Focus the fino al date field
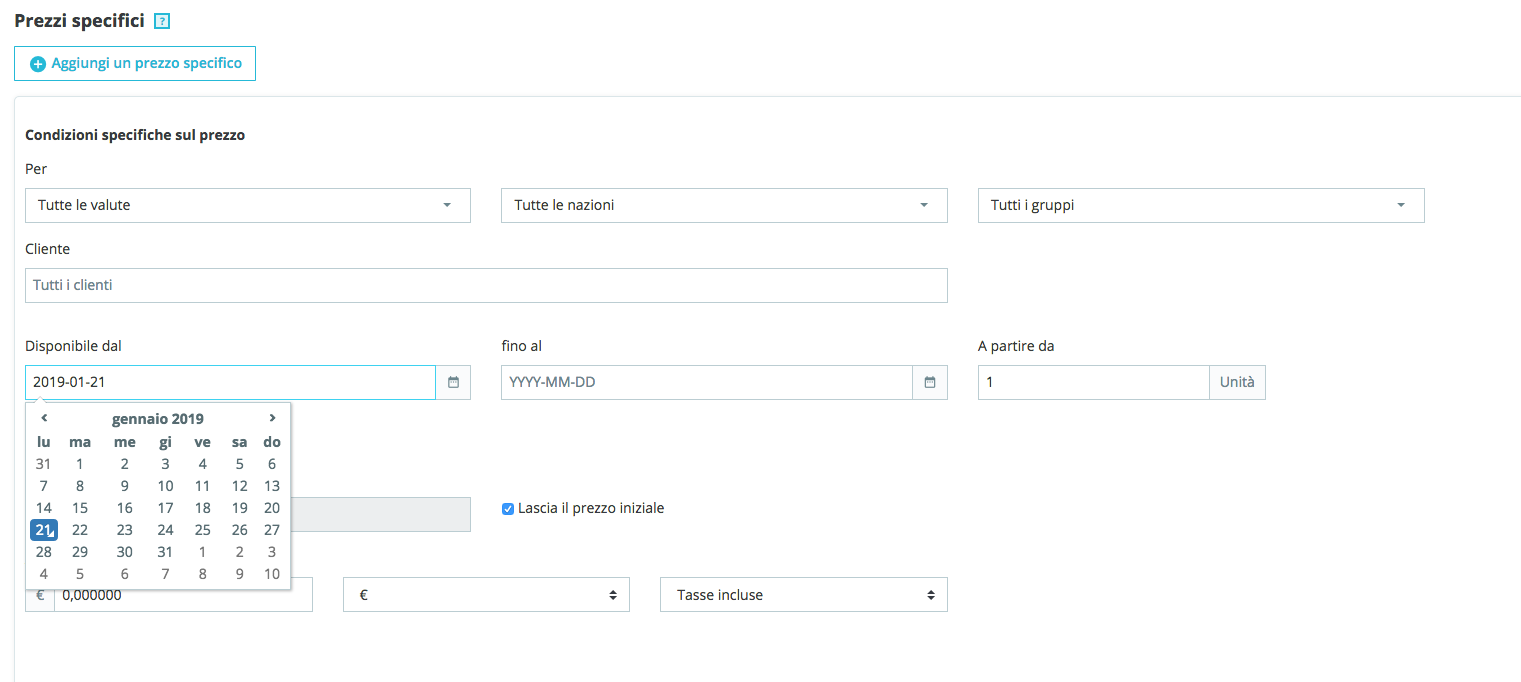1521x682 pixels. pyautogui.click(x=706, y=382)
